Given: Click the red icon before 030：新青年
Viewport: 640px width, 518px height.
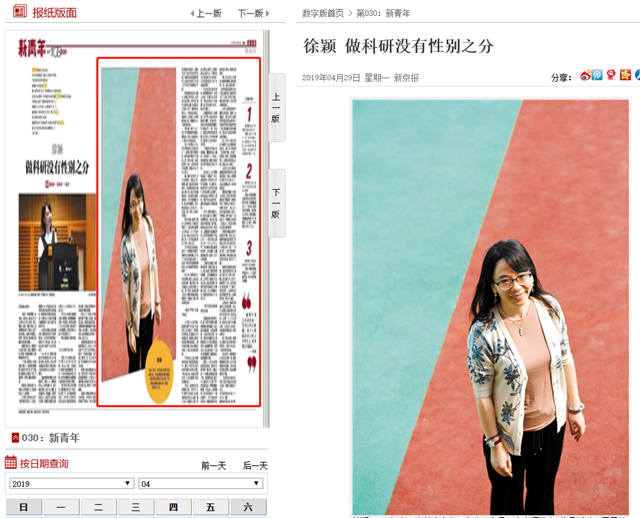Looking at the screenshot, I should coord(14,438).
